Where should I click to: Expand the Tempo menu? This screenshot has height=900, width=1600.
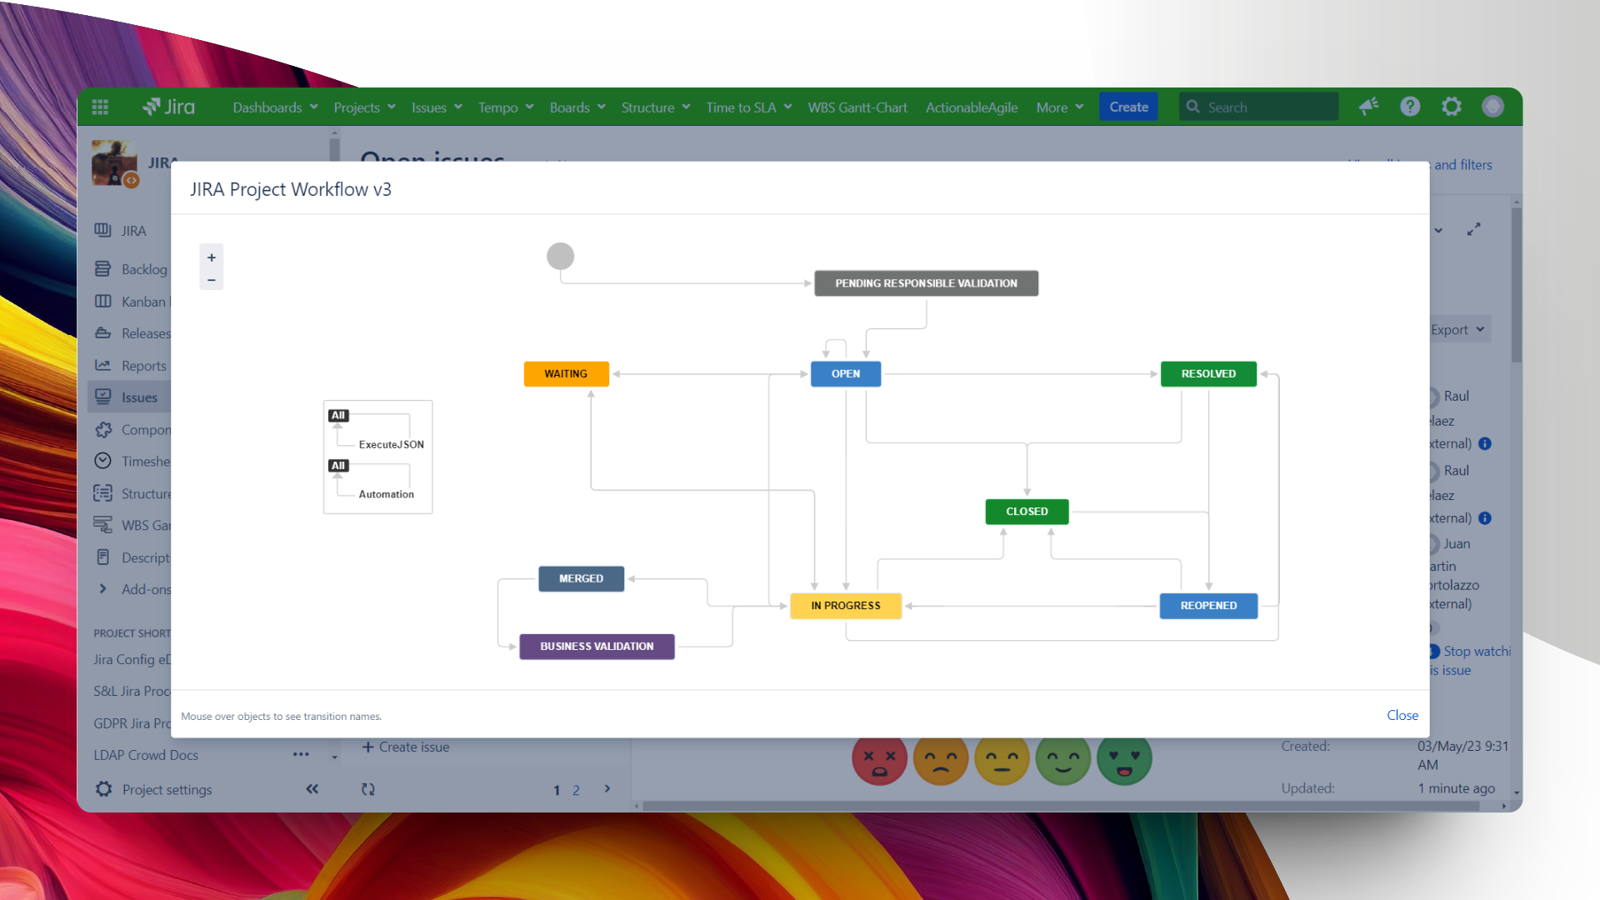(506, 107)
